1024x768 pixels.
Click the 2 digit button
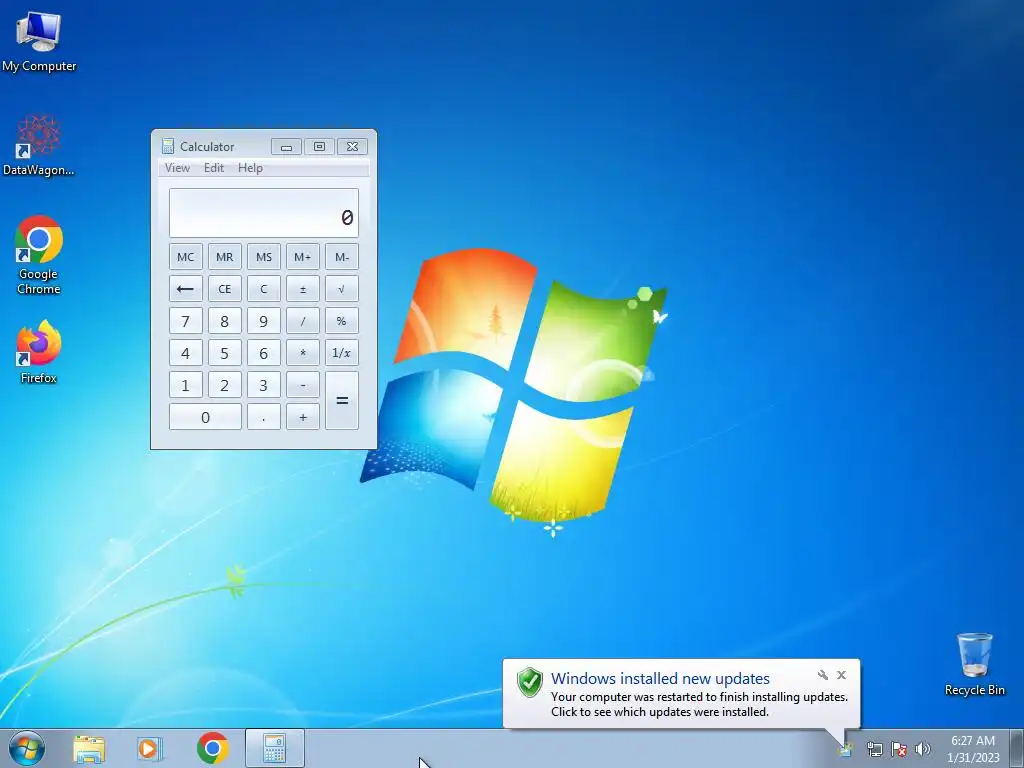tap(225, 385)
